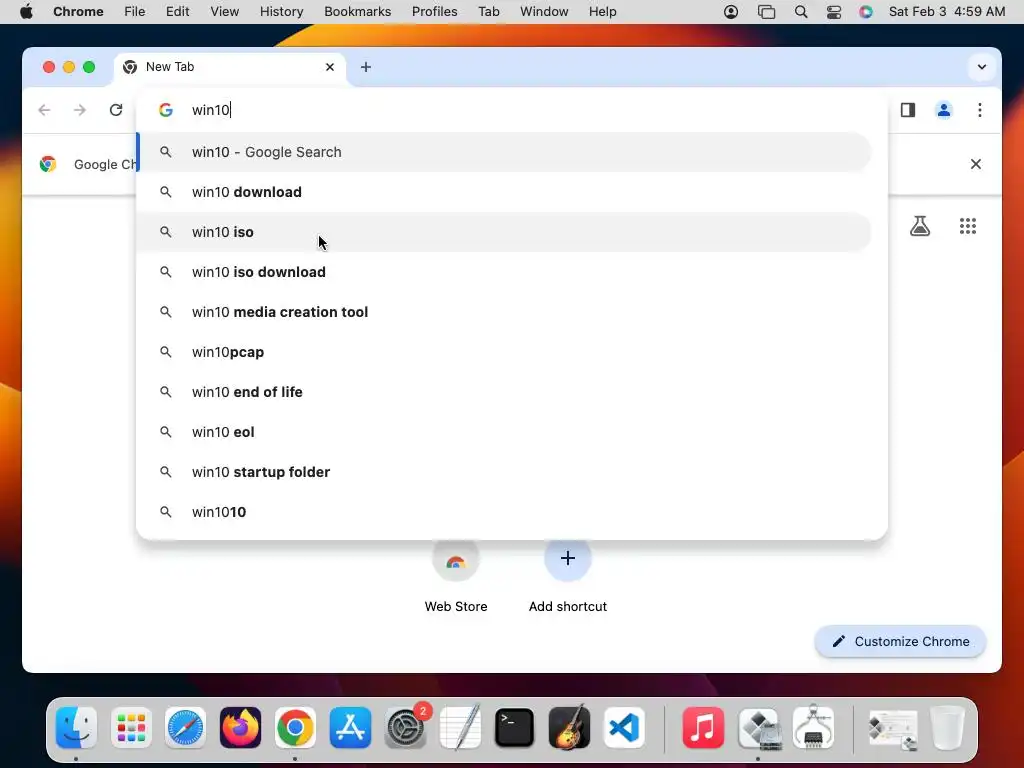
Task: Dismiss the Google Chrome info bar
Action: [x=976, y=164]
